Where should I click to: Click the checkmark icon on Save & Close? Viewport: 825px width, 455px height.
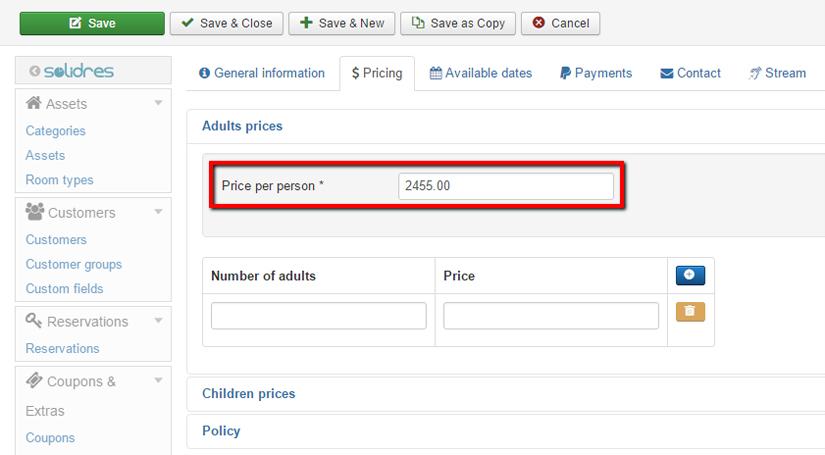pyautogui.click(x=187, y=23)
